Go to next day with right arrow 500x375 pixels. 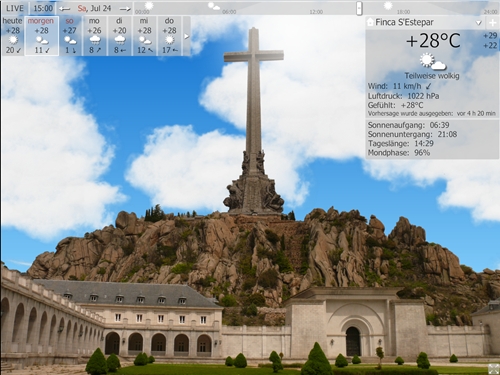(x=125, y=9)
